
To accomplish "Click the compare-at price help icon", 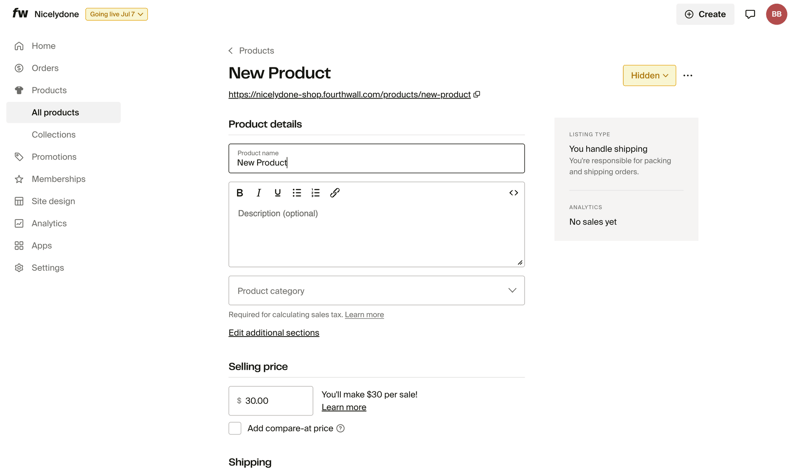I will pyautogui.click(x=341, y=429).
